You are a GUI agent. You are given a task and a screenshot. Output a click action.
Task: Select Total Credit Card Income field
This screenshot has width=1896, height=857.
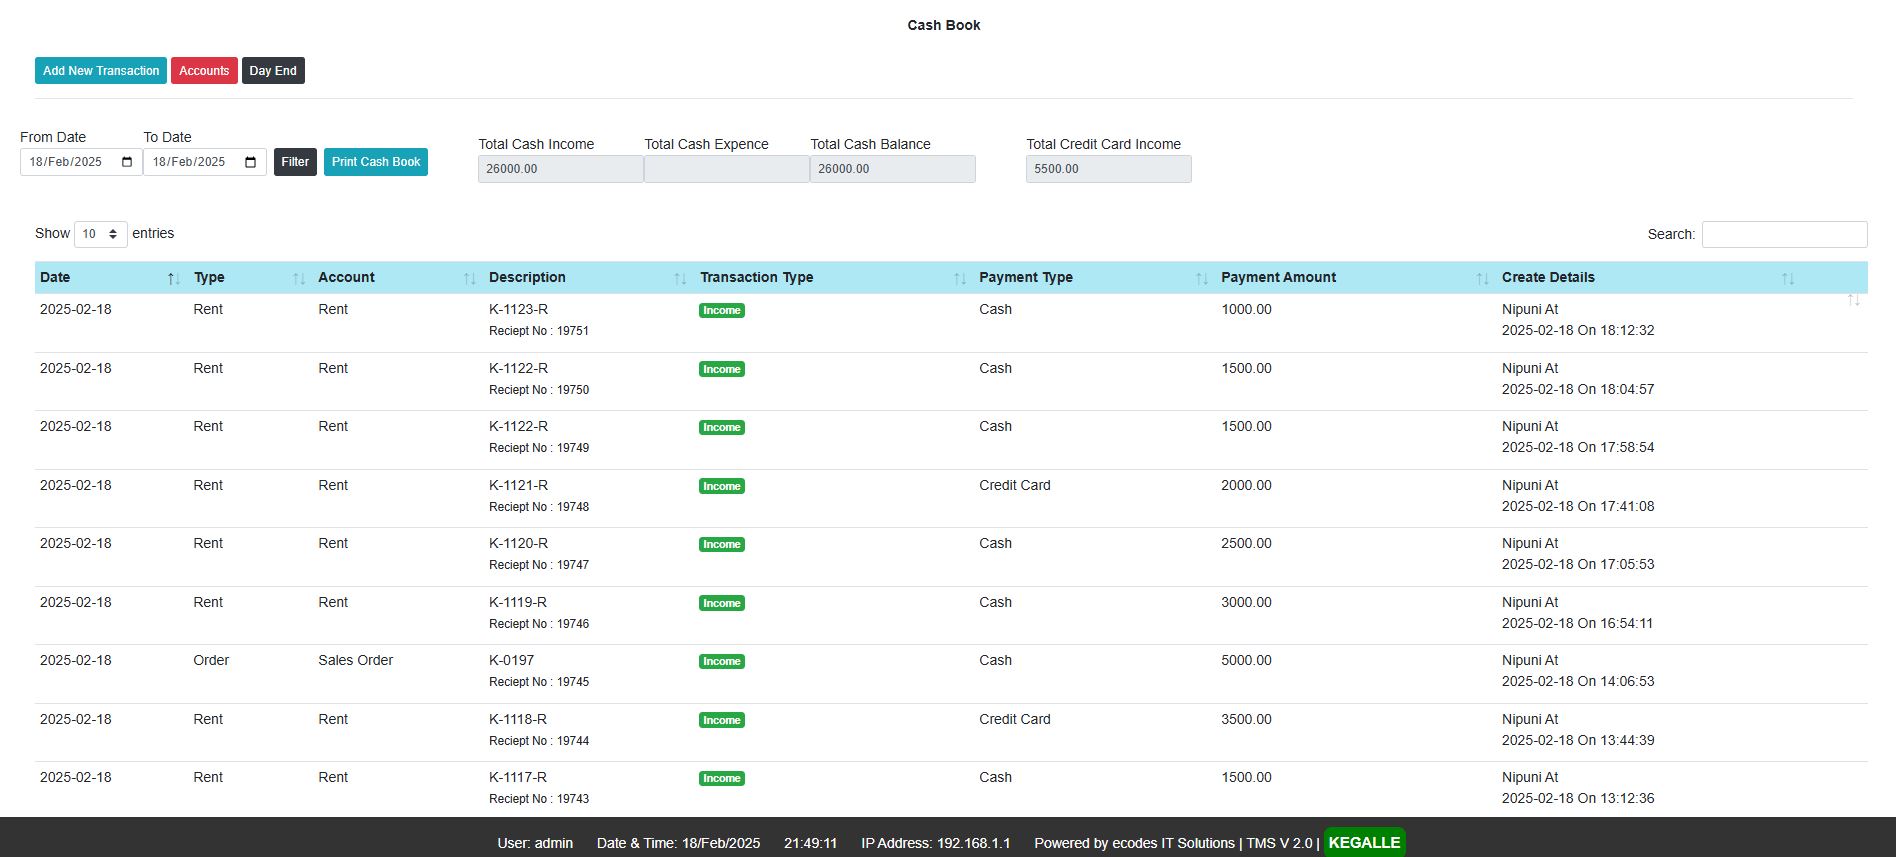click(1109, 169)
